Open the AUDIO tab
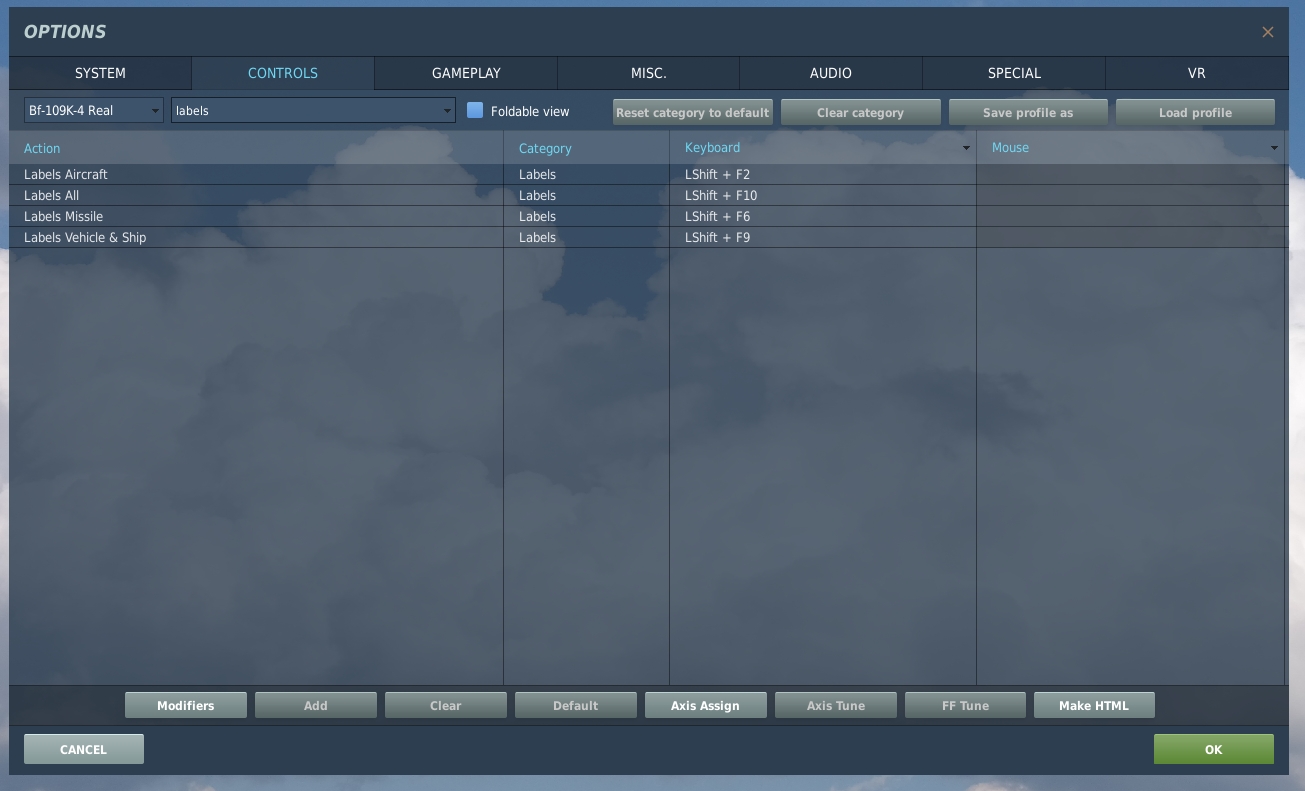This screenshot has width=1305, height=791. tap(831, 73)
